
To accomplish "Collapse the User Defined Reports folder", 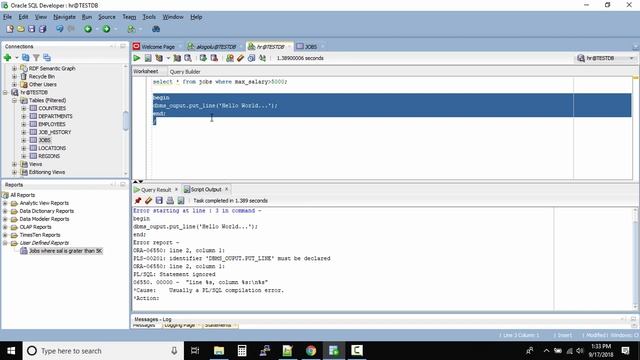I will click(x=5, y=243).
